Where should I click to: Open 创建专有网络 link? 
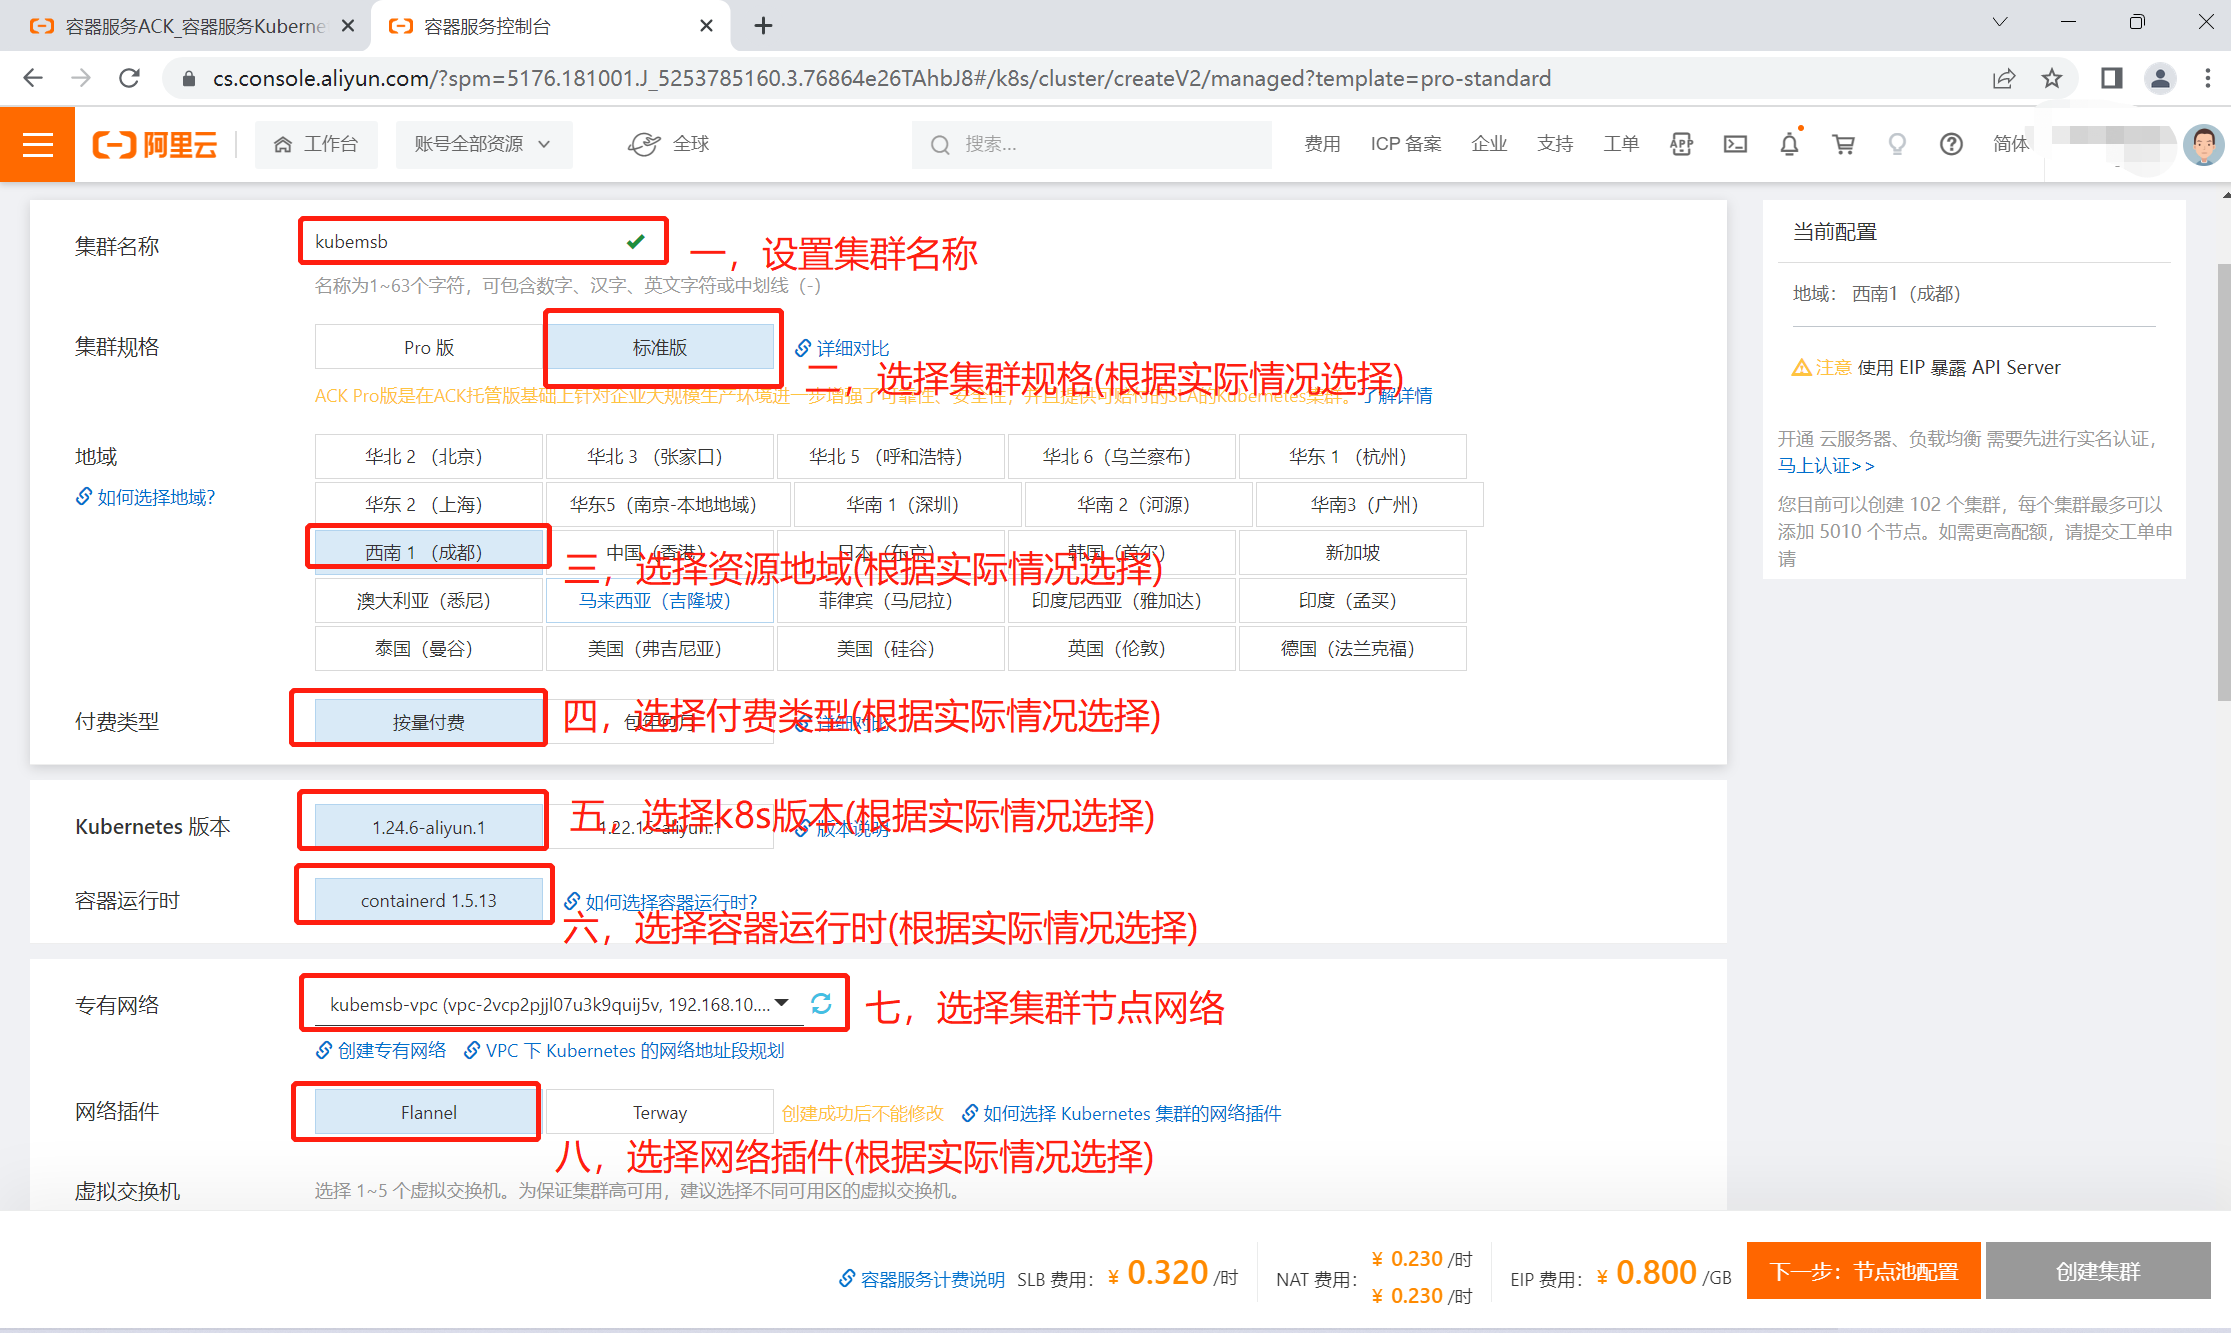[x=381, y=1051]
